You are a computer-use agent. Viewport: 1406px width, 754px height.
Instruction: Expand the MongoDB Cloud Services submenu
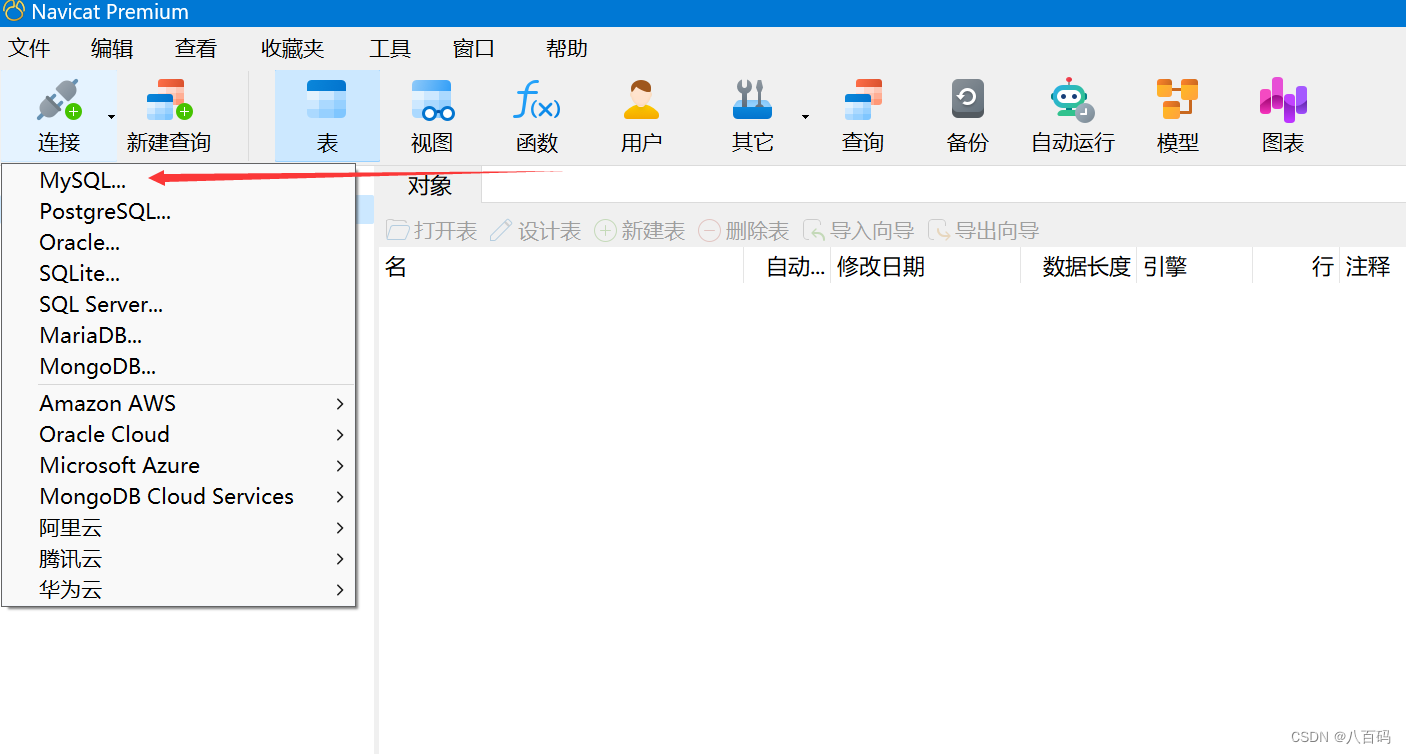click(x=179, y=496)
